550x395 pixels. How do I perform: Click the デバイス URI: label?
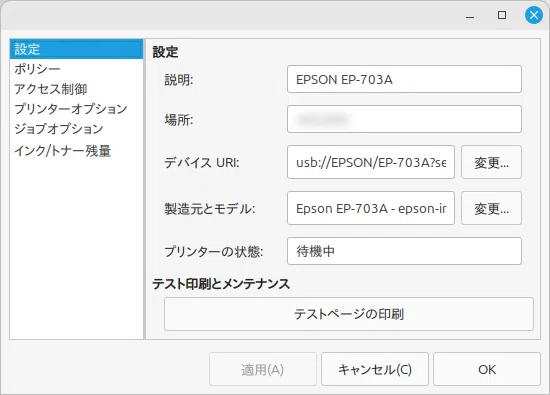click(x=202, y=162)
